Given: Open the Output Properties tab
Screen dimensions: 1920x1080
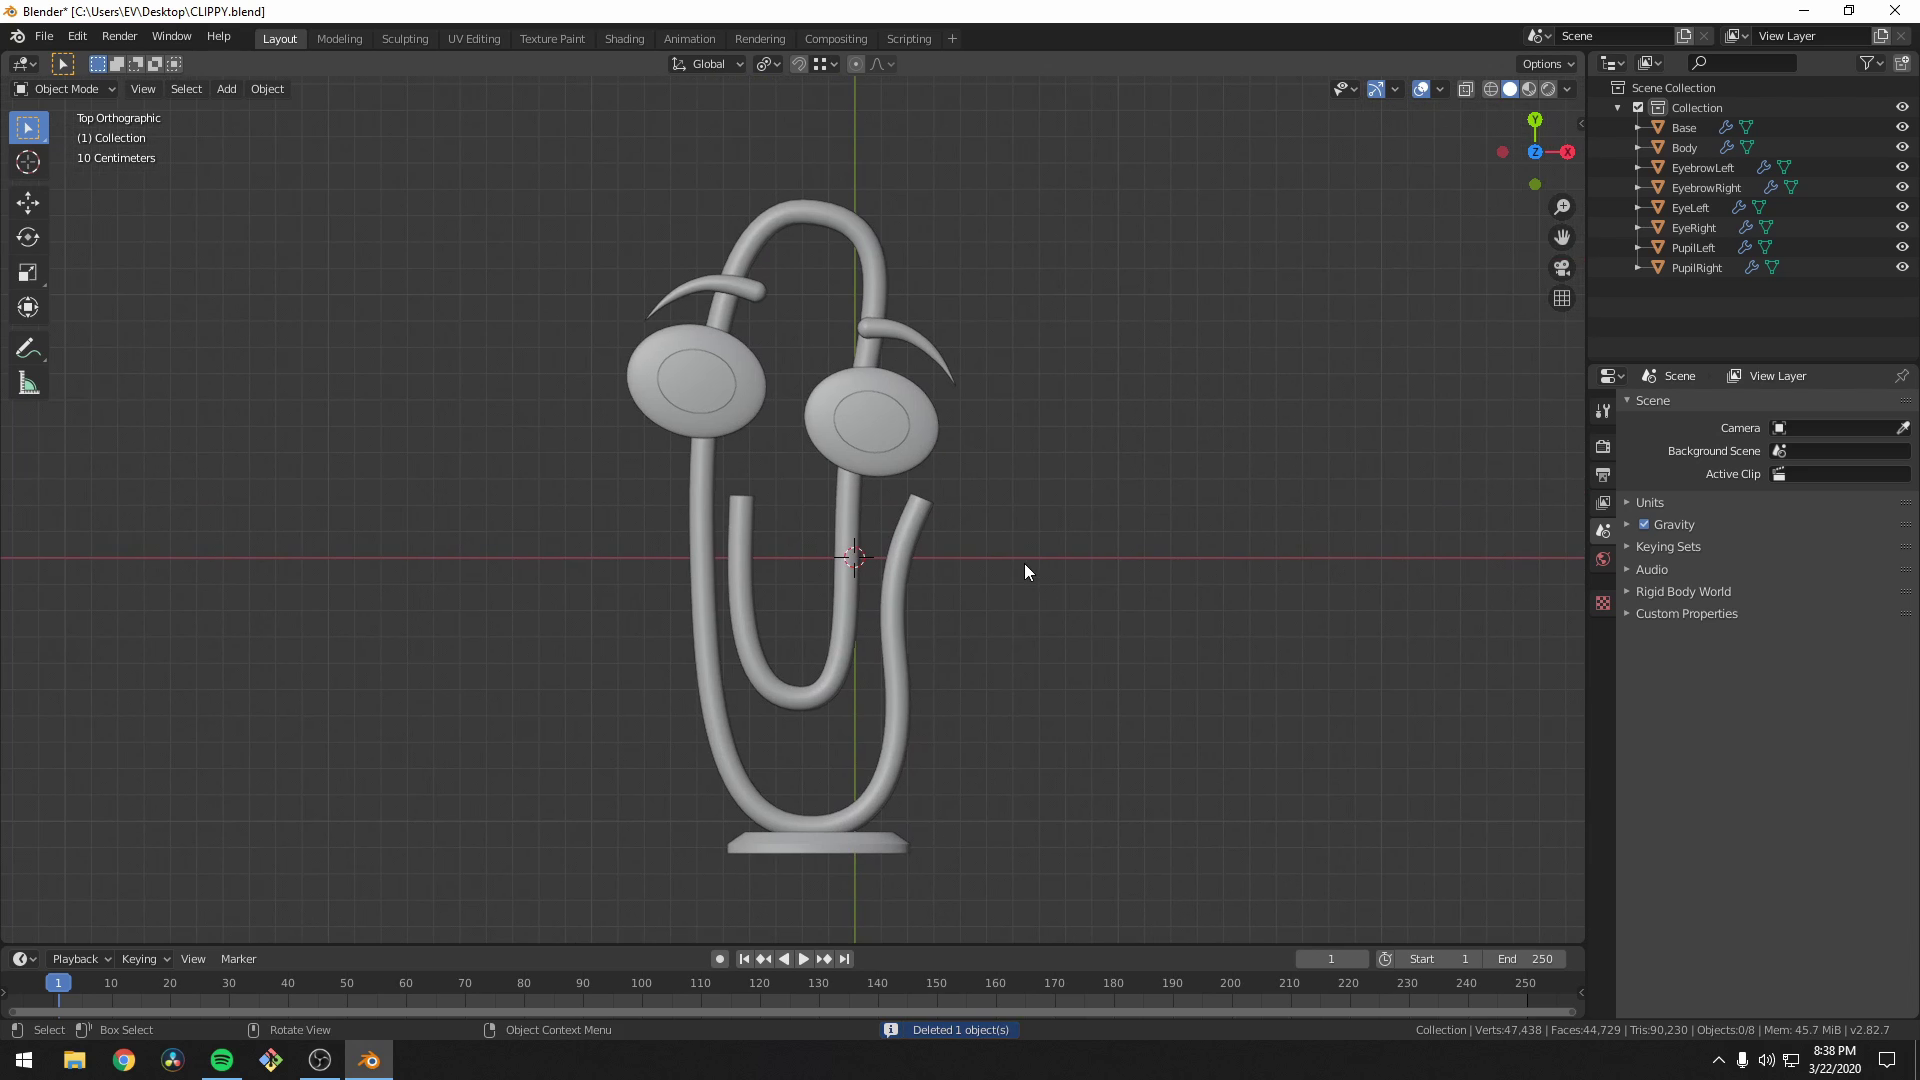Looking at the screenshot, I should [1603, 474].
